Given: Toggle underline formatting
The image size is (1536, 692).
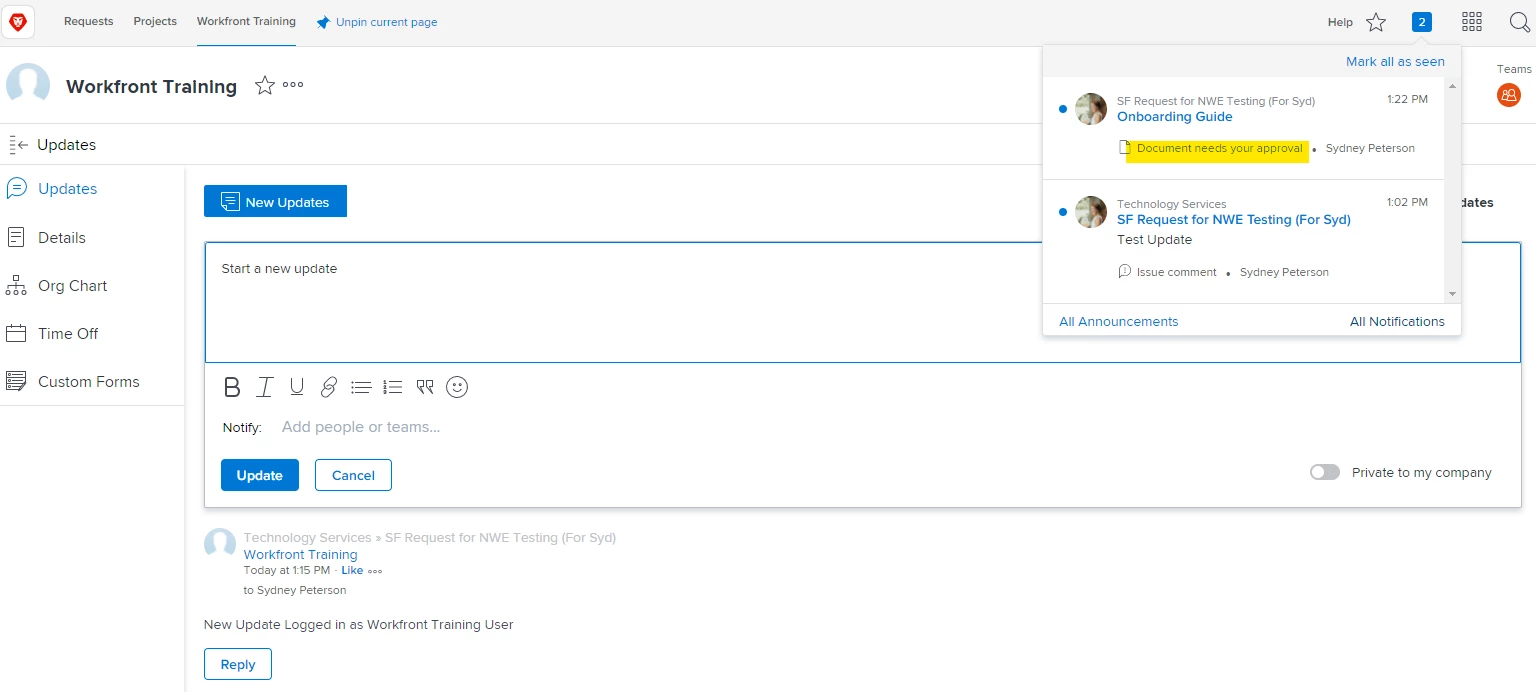Looking at the screenshot, I should (x=297, y=387).
